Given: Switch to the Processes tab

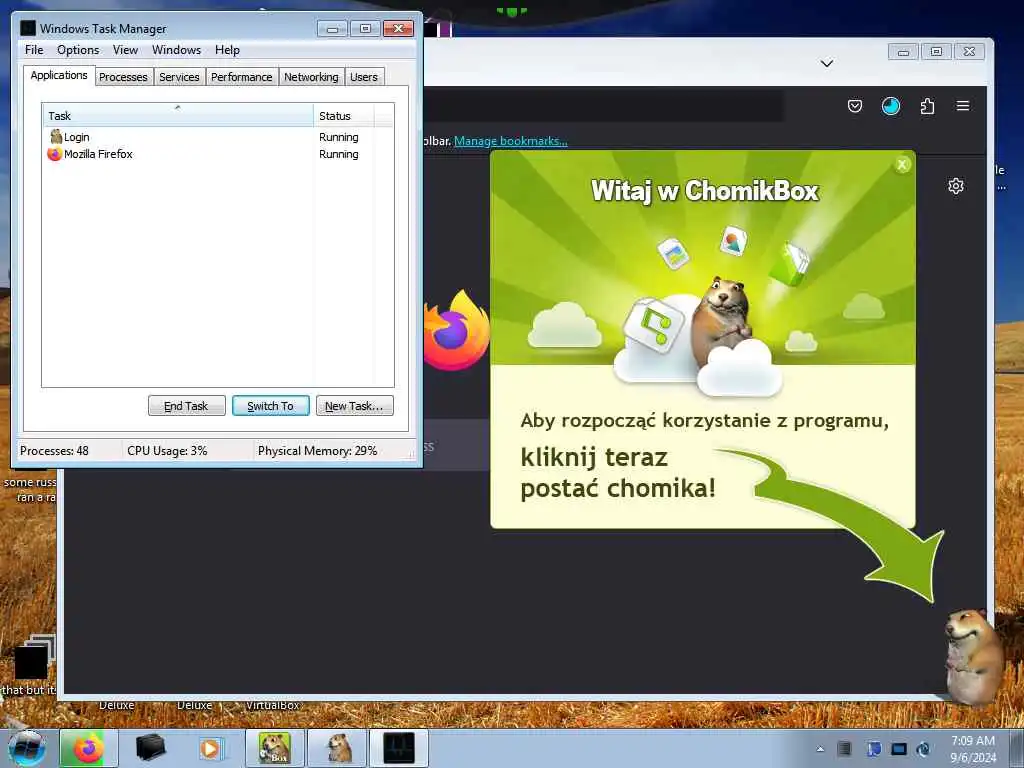Looking at the screenshot, I should pos(123,77).
